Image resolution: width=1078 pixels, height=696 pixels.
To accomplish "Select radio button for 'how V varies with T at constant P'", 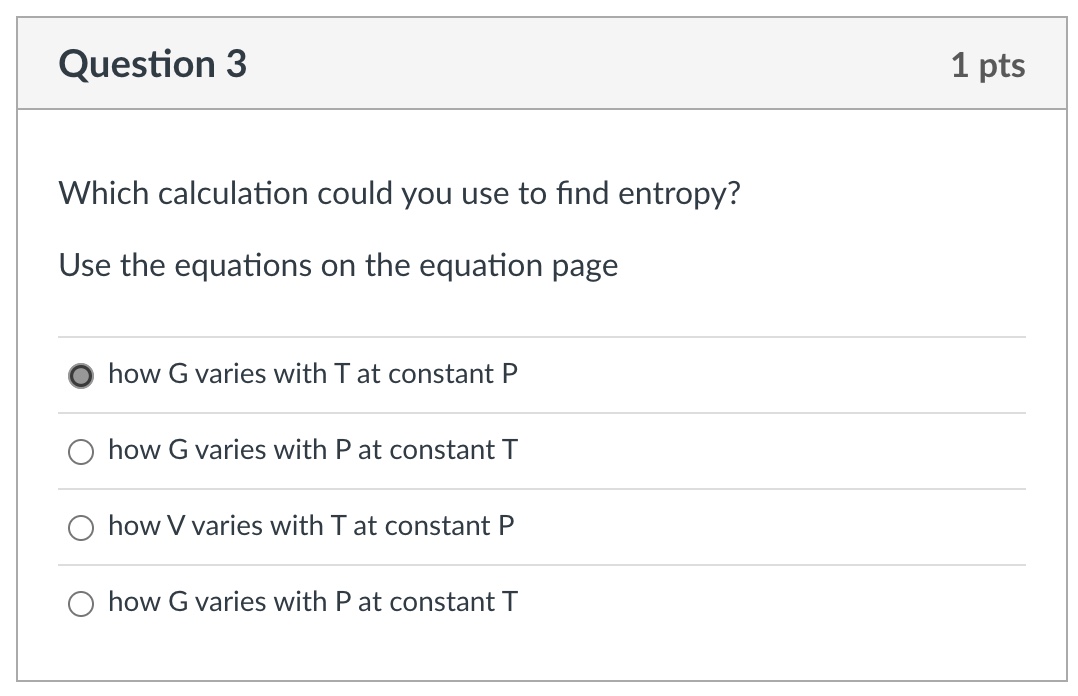I will pyautogui.click(x=80, y=527).
